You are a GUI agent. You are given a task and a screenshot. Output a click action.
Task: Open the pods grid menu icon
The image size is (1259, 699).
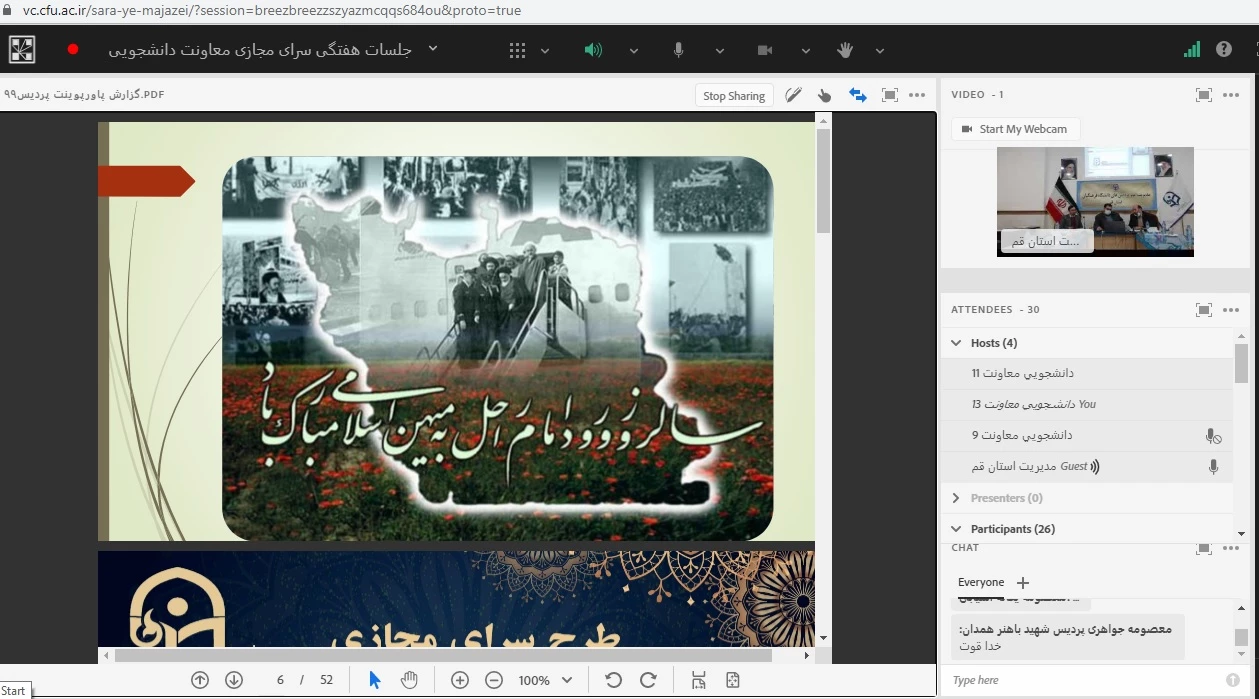coord(517,51)
